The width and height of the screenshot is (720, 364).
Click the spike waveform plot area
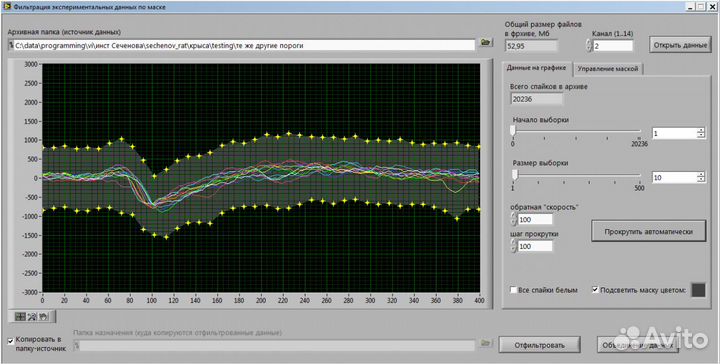261,178
